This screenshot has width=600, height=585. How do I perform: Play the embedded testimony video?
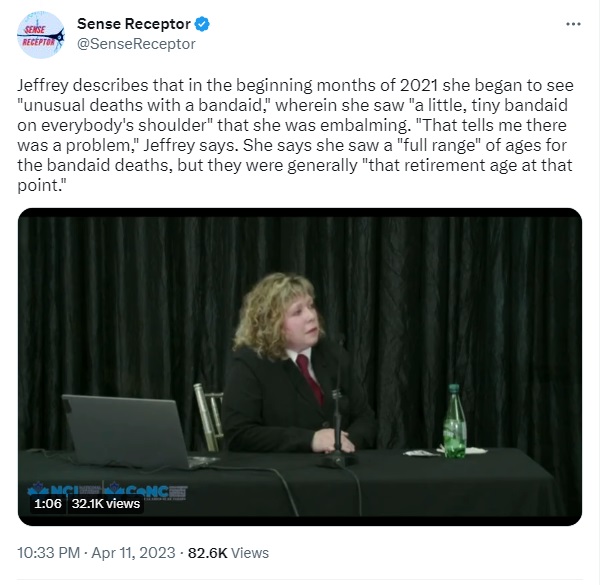click(300, 367)
